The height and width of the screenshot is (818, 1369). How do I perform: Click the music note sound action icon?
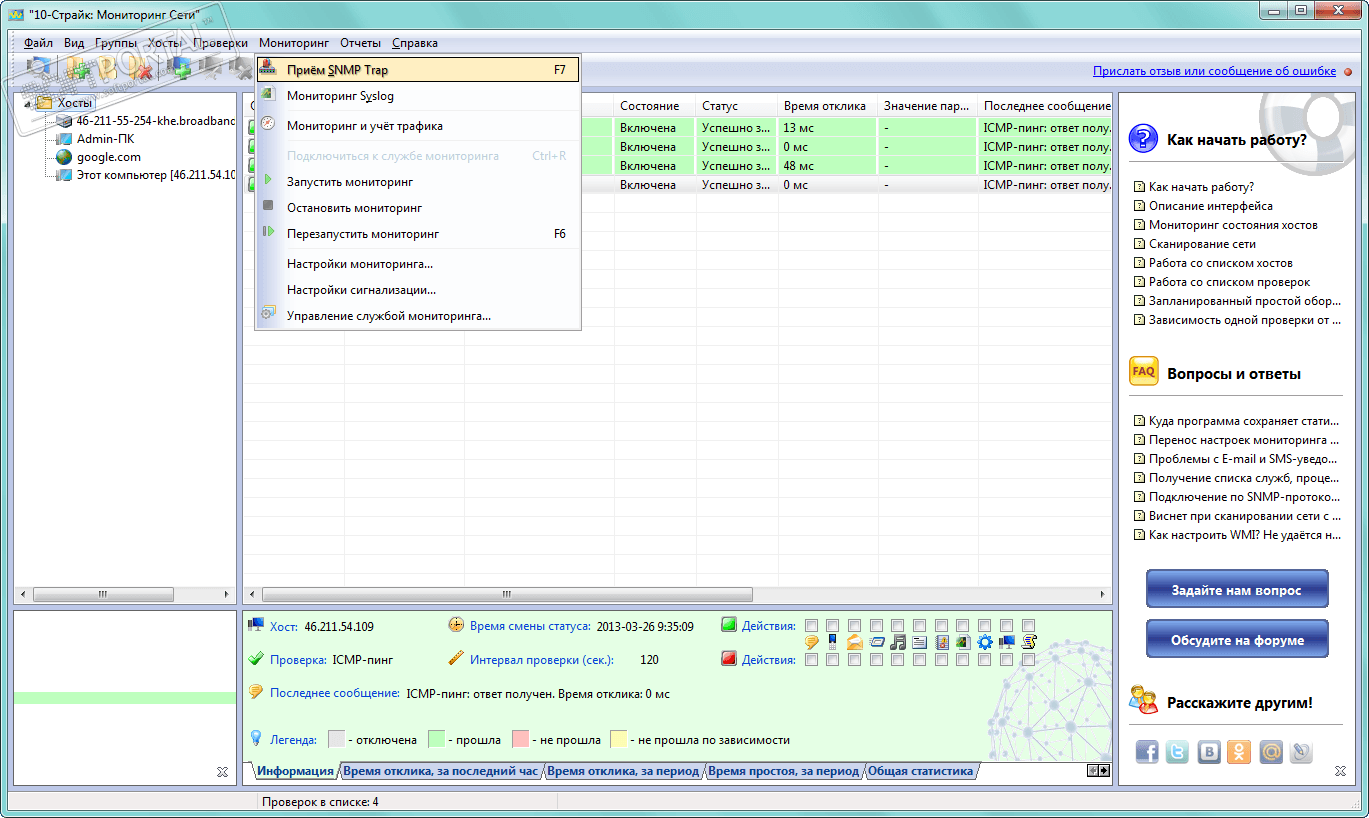(x=898, y=642)
